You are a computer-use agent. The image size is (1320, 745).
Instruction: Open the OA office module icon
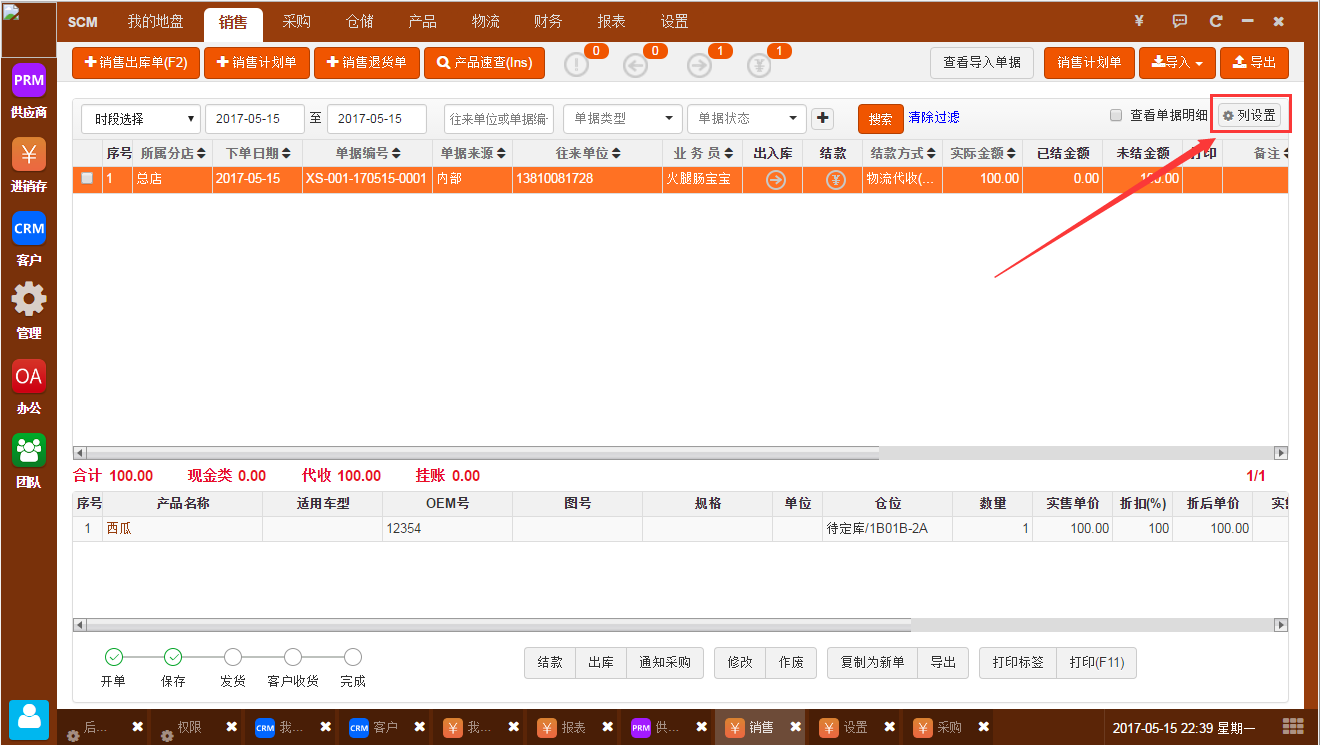[x=29, y=376]
